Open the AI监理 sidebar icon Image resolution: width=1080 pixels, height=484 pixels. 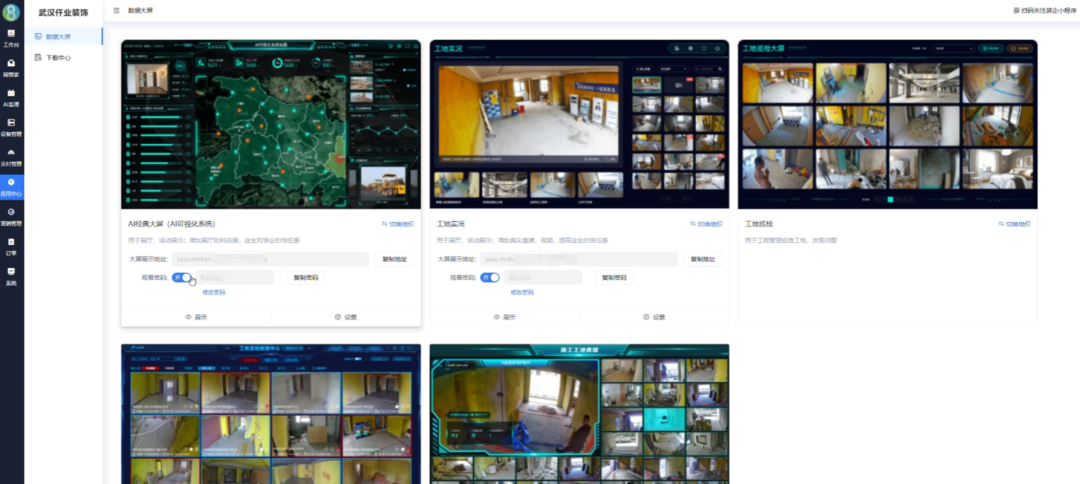tap(11, 97)
